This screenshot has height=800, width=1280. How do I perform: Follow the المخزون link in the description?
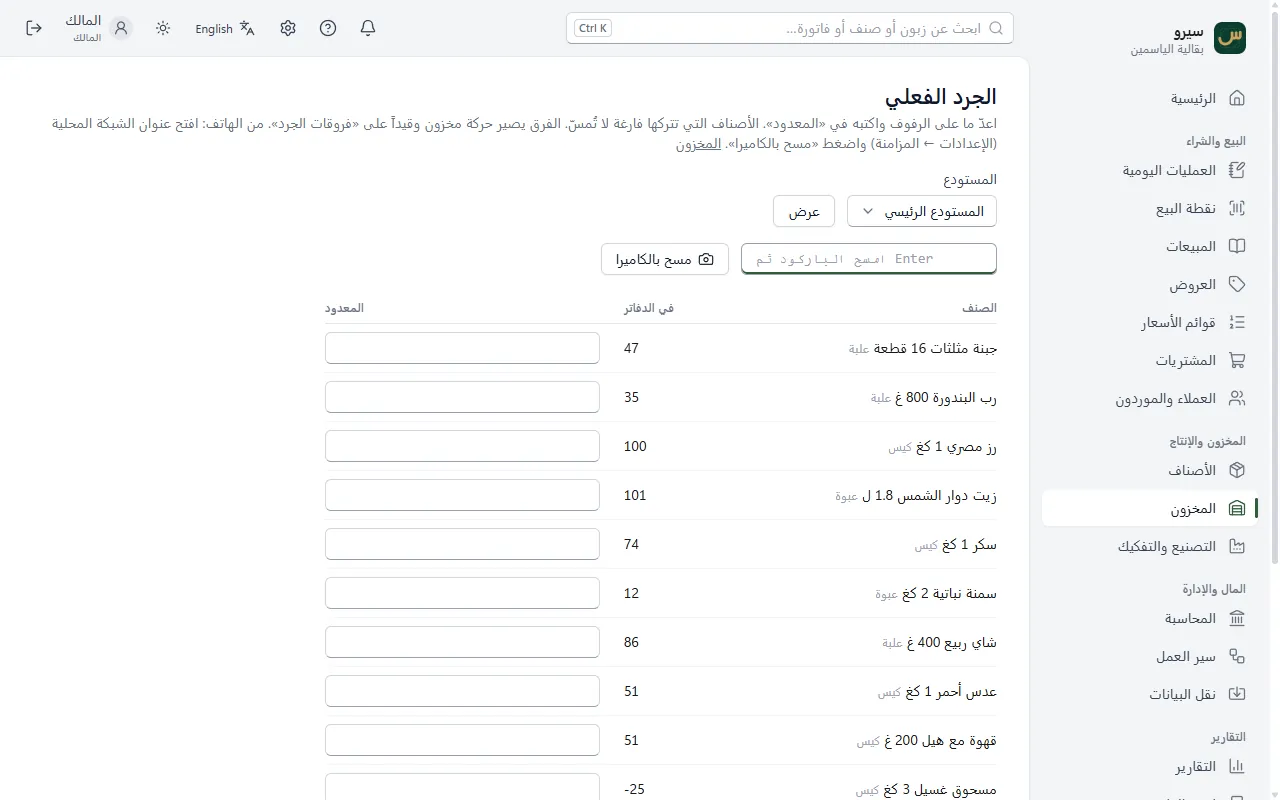click(x=698, y=144)
